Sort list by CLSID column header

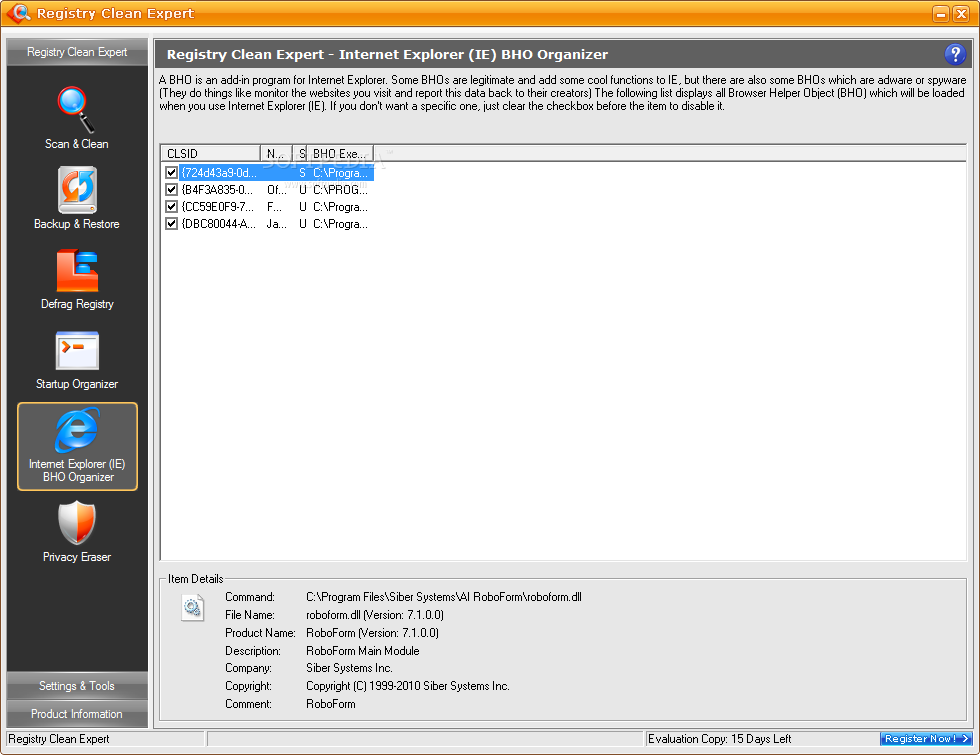[211, 153]
